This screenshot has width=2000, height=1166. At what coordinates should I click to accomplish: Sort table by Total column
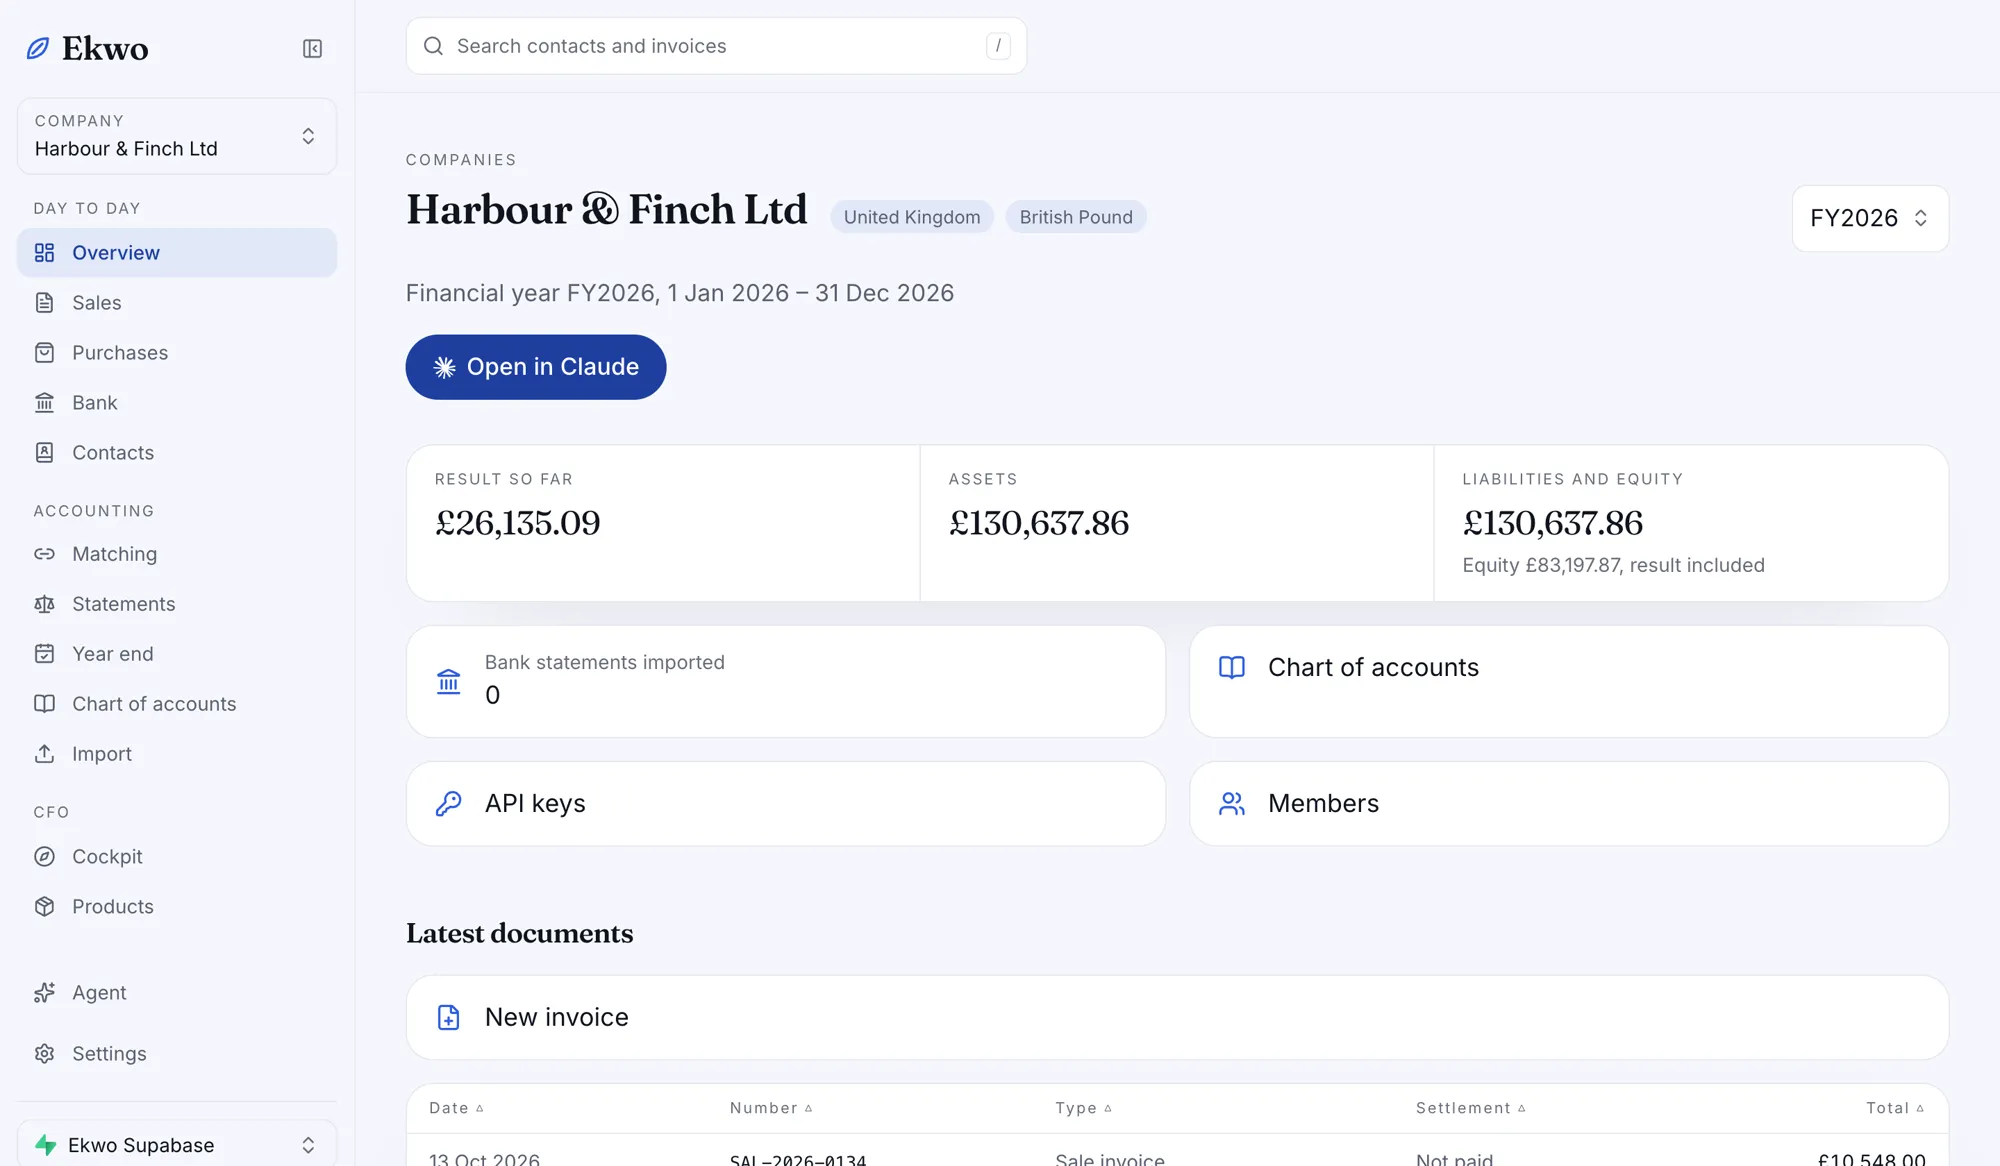click(1895, 1108)
